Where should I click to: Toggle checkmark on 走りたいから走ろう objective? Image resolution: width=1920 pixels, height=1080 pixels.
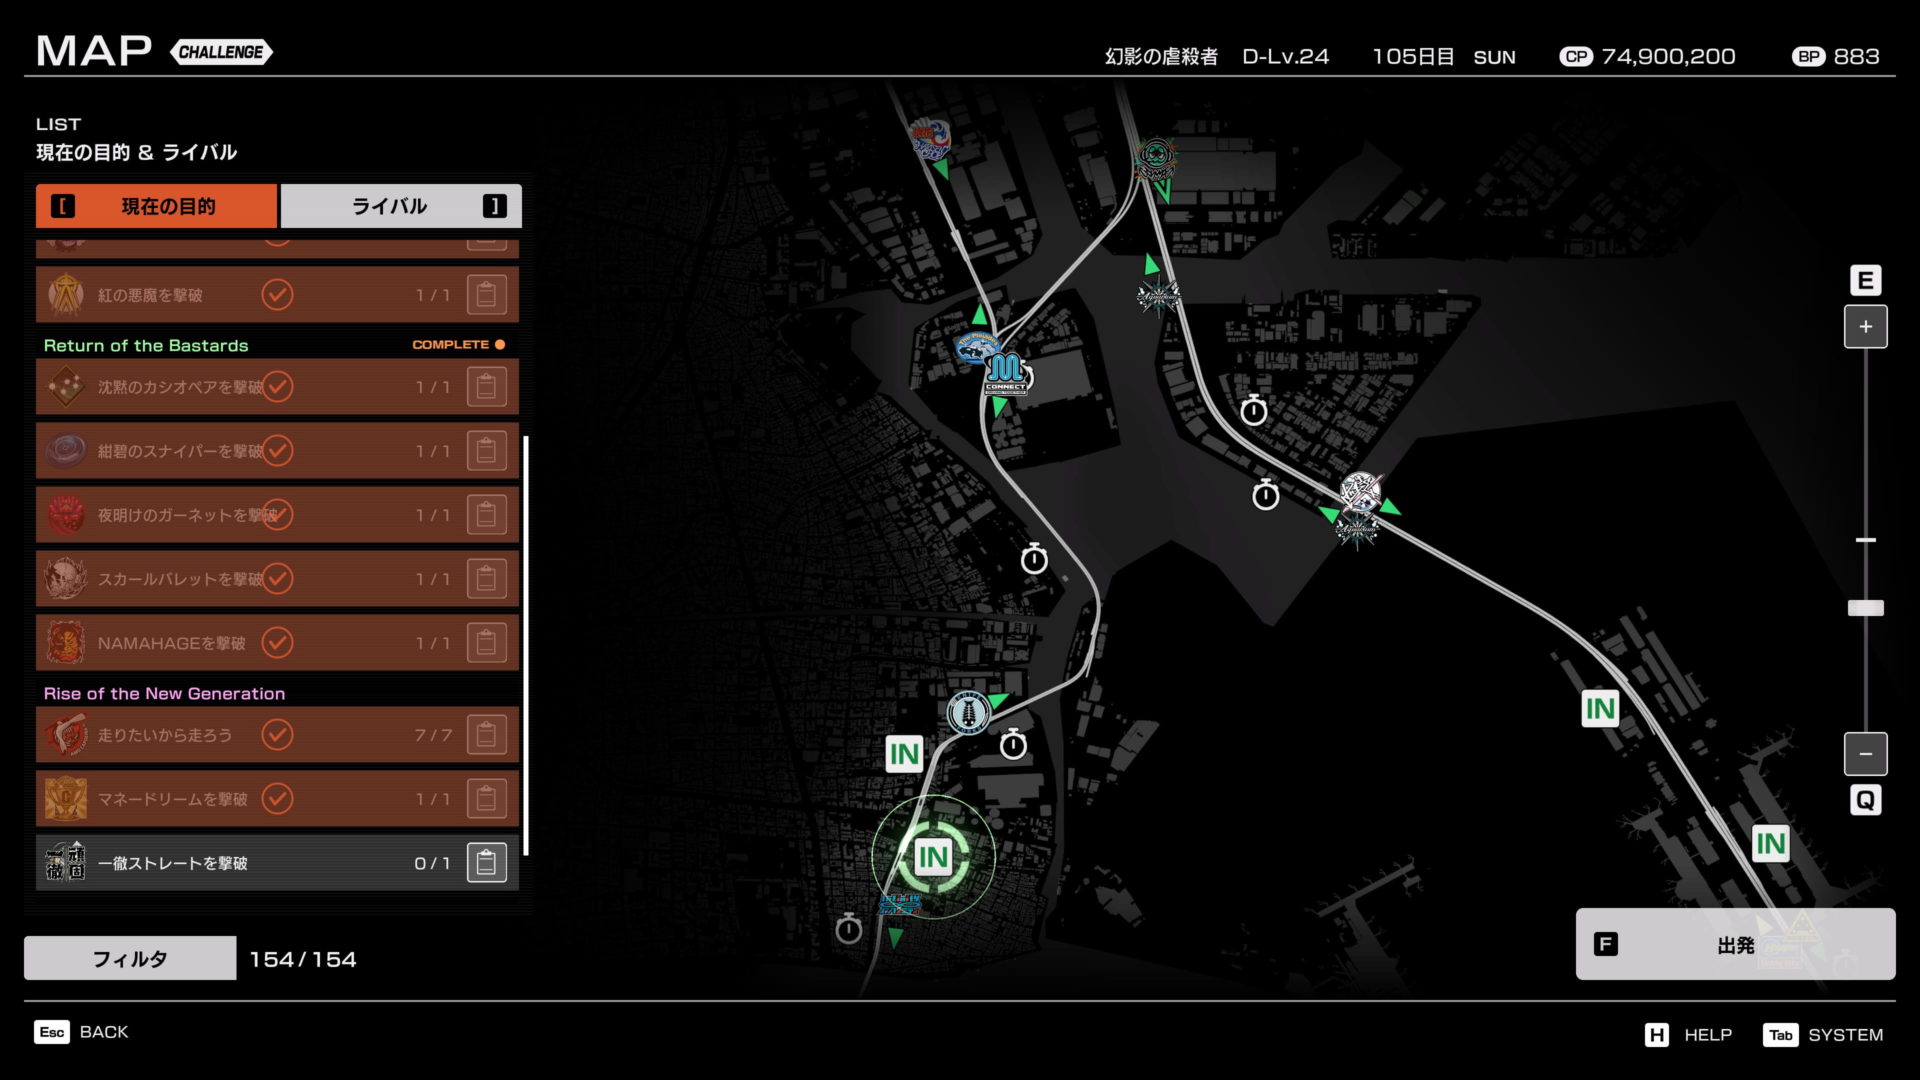(x=277, y=735)
